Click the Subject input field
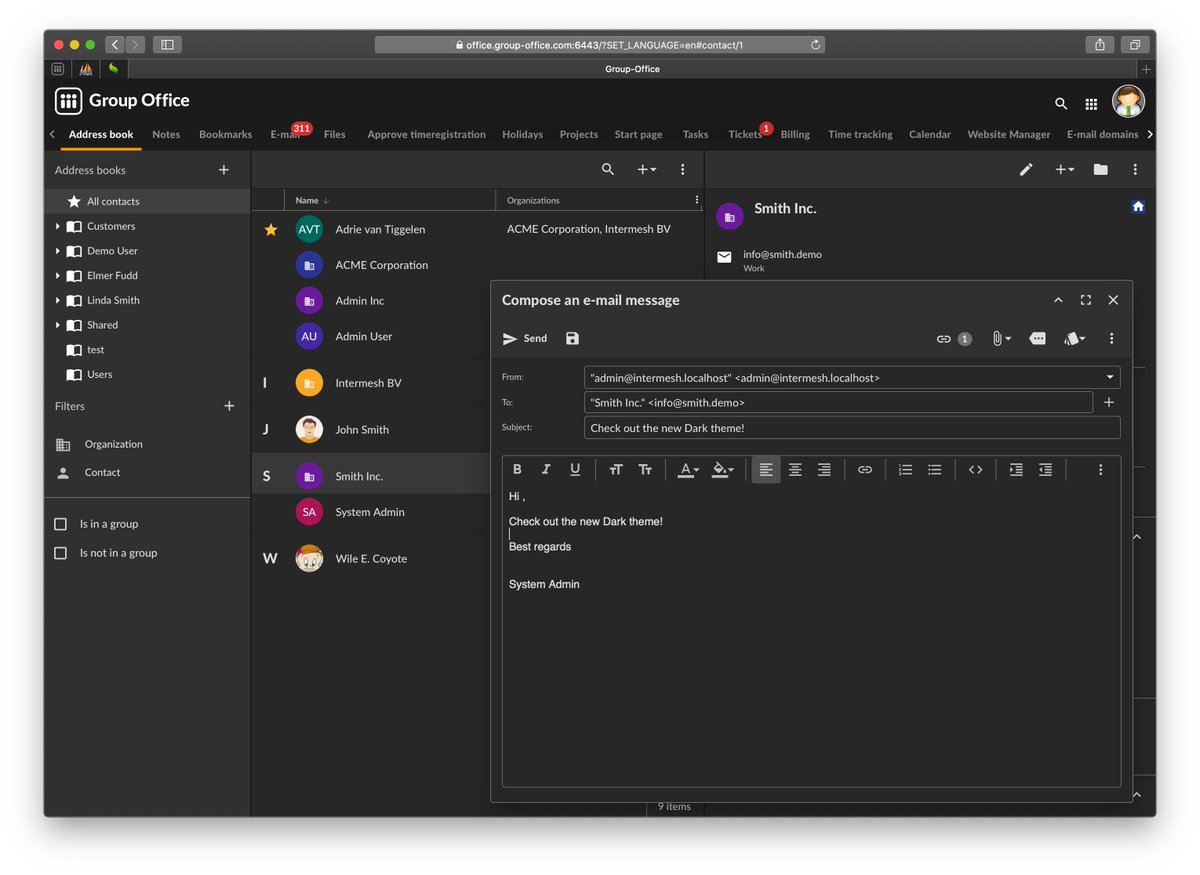1200x875 pixels. tap(852, 428)
